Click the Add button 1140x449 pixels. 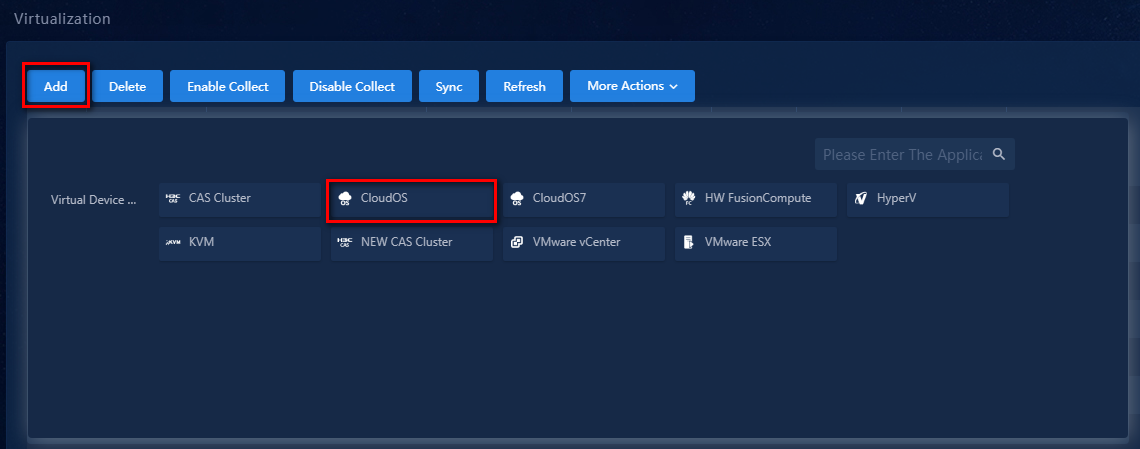pos(55,86)
